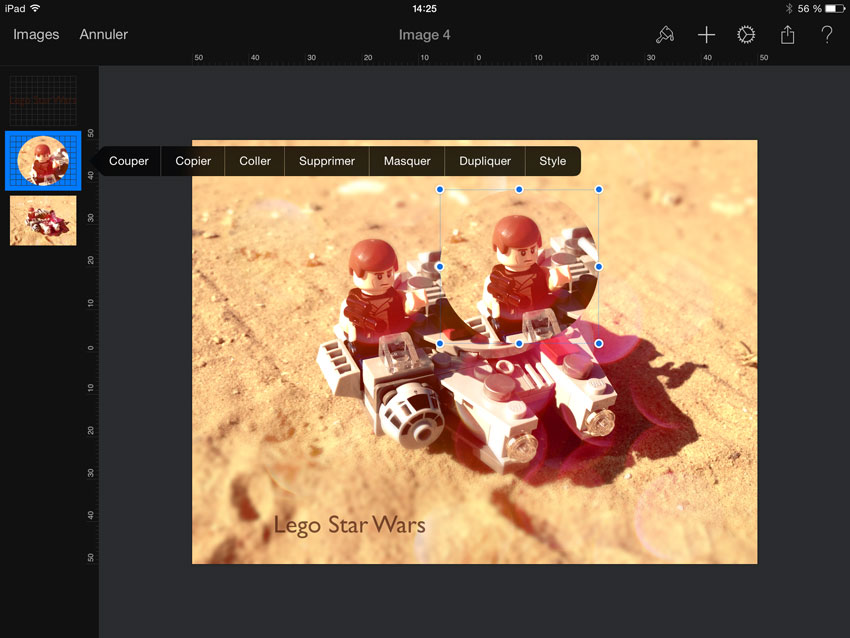850x638 pixels.
Task: Choose Style in the popup menu
Action: (552, 161)
